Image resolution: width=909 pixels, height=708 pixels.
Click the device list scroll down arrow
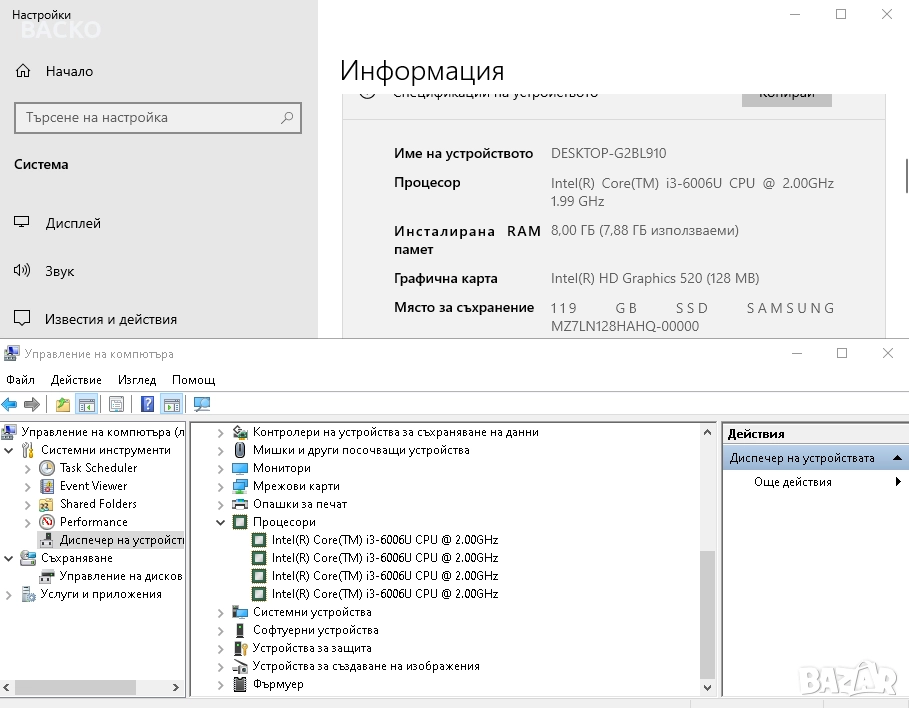[x=708, y=688]
